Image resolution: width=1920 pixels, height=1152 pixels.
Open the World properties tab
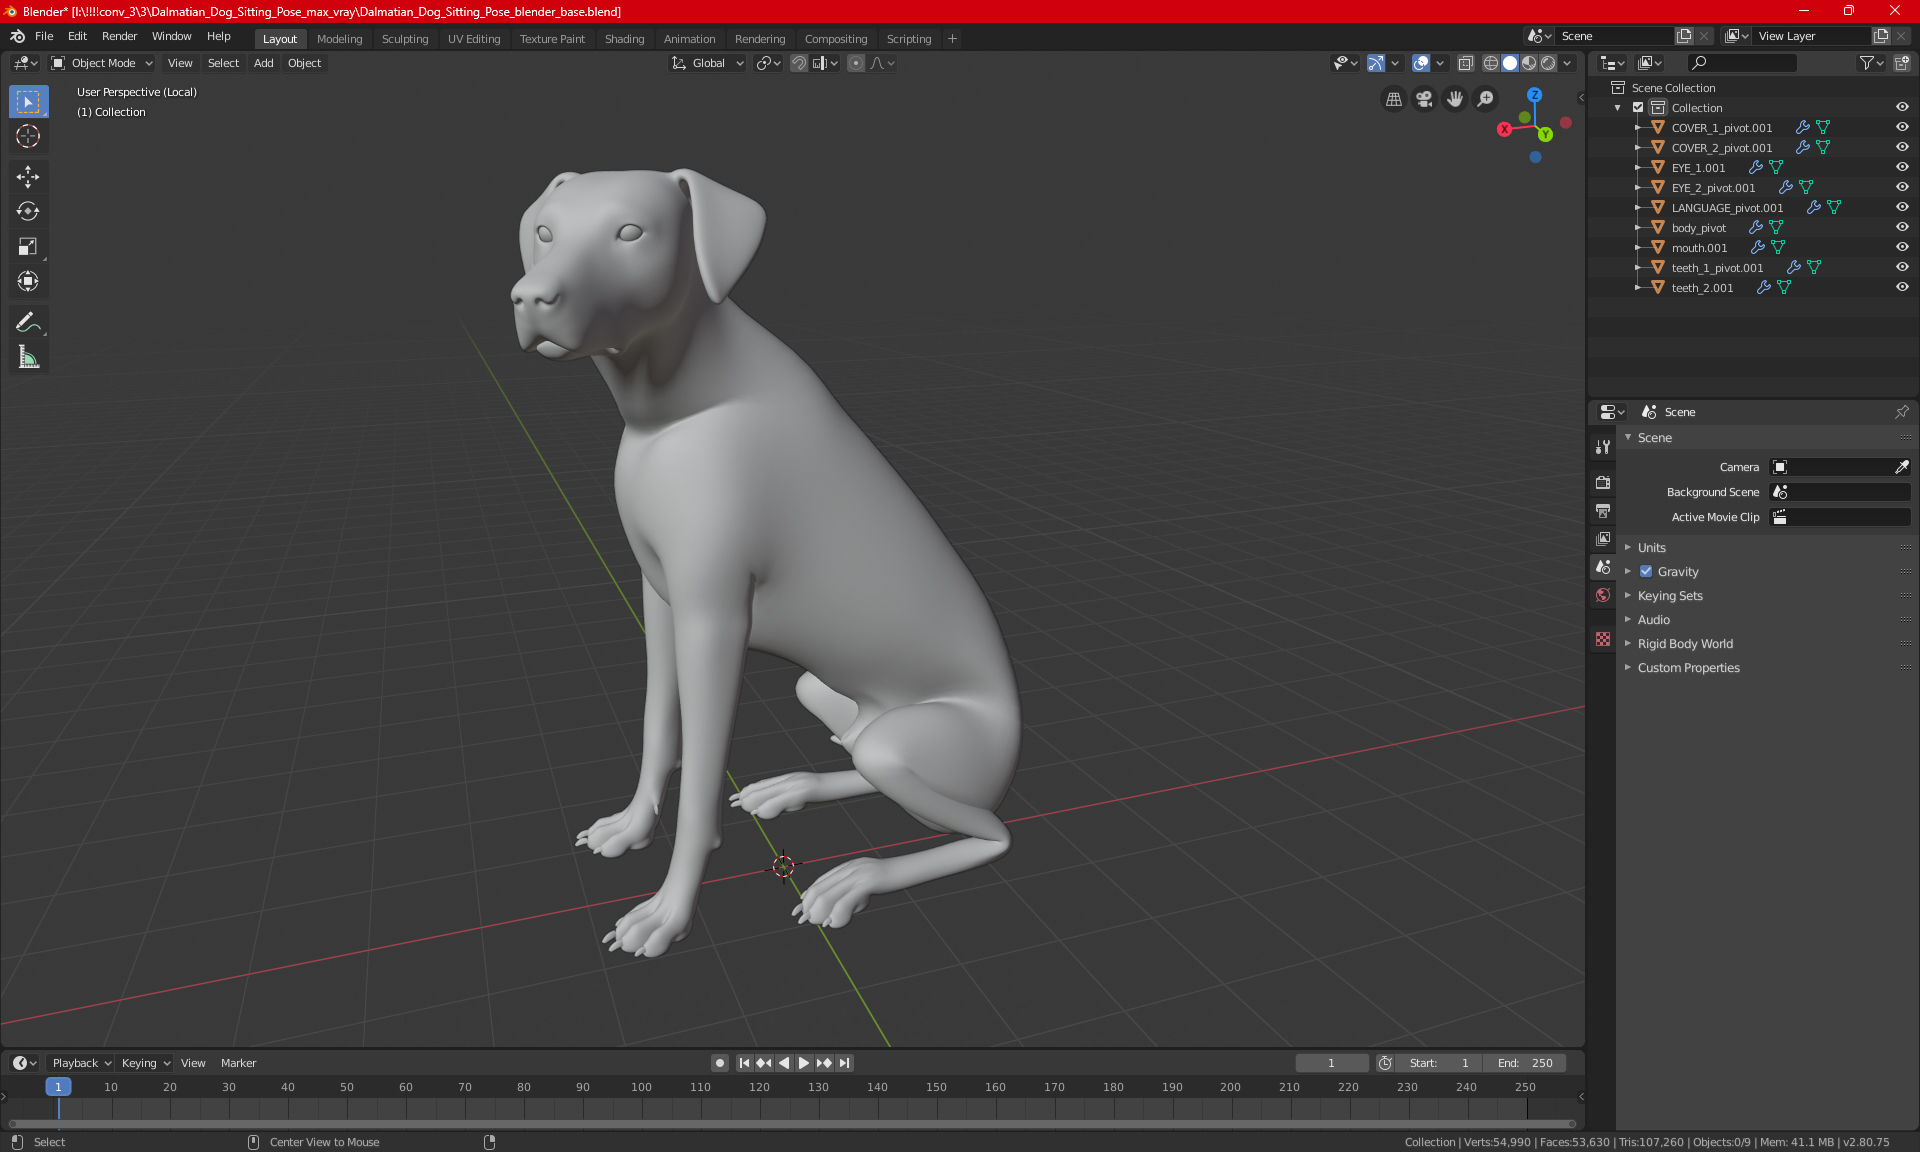point(1603,595)
